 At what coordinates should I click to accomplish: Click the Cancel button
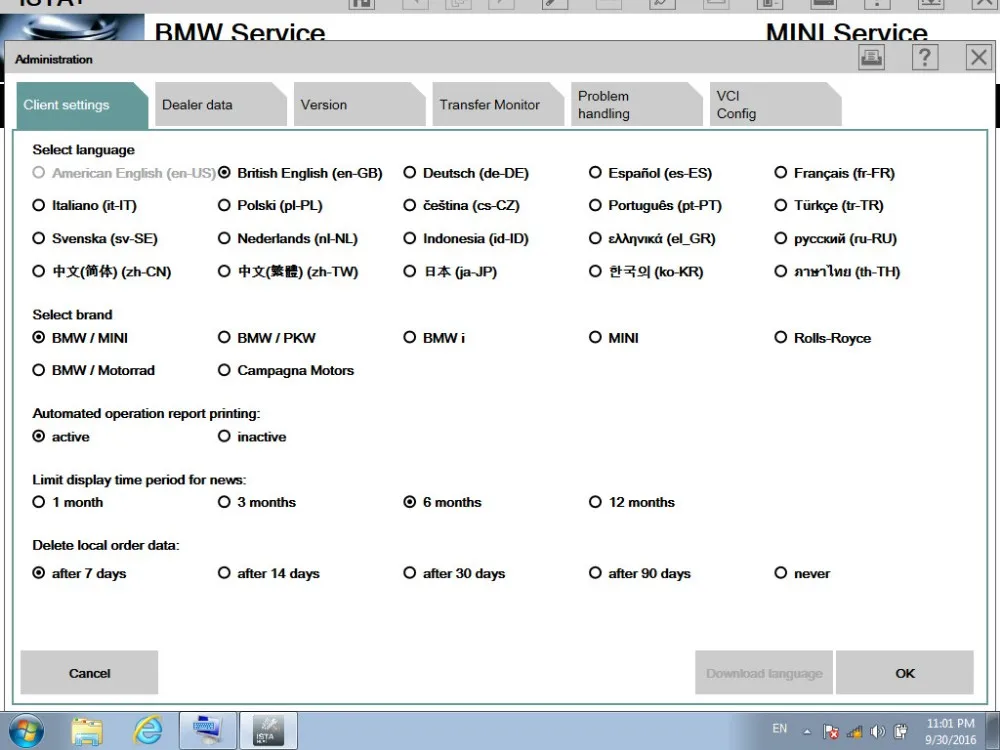(89, 673)
